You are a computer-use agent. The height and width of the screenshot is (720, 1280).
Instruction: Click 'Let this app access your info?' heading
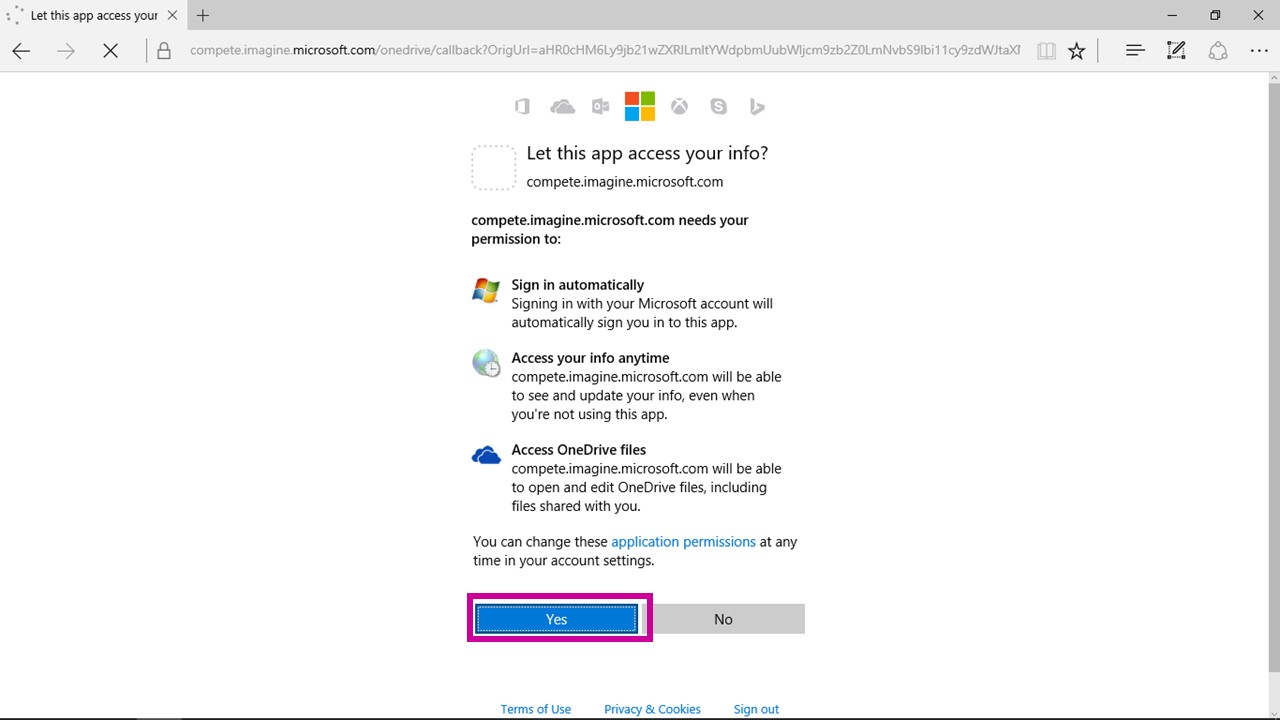click(647, 153)
